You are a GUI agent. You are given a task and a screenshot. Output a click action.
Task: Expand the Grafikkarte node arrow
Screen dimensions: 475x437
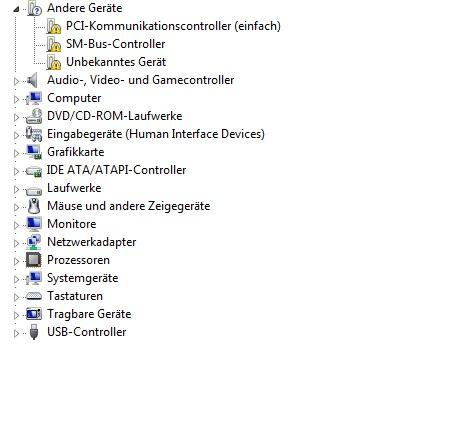16,153
